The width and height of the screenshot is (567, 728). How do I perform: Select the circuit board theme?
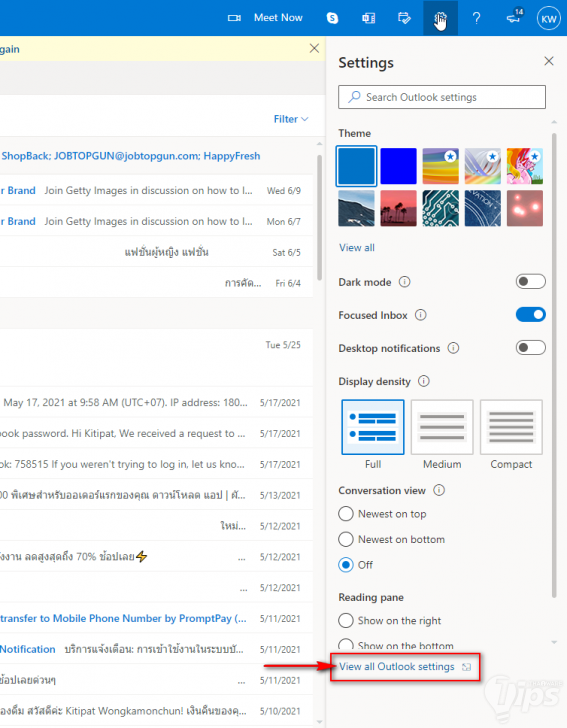[x=441, y=208]
